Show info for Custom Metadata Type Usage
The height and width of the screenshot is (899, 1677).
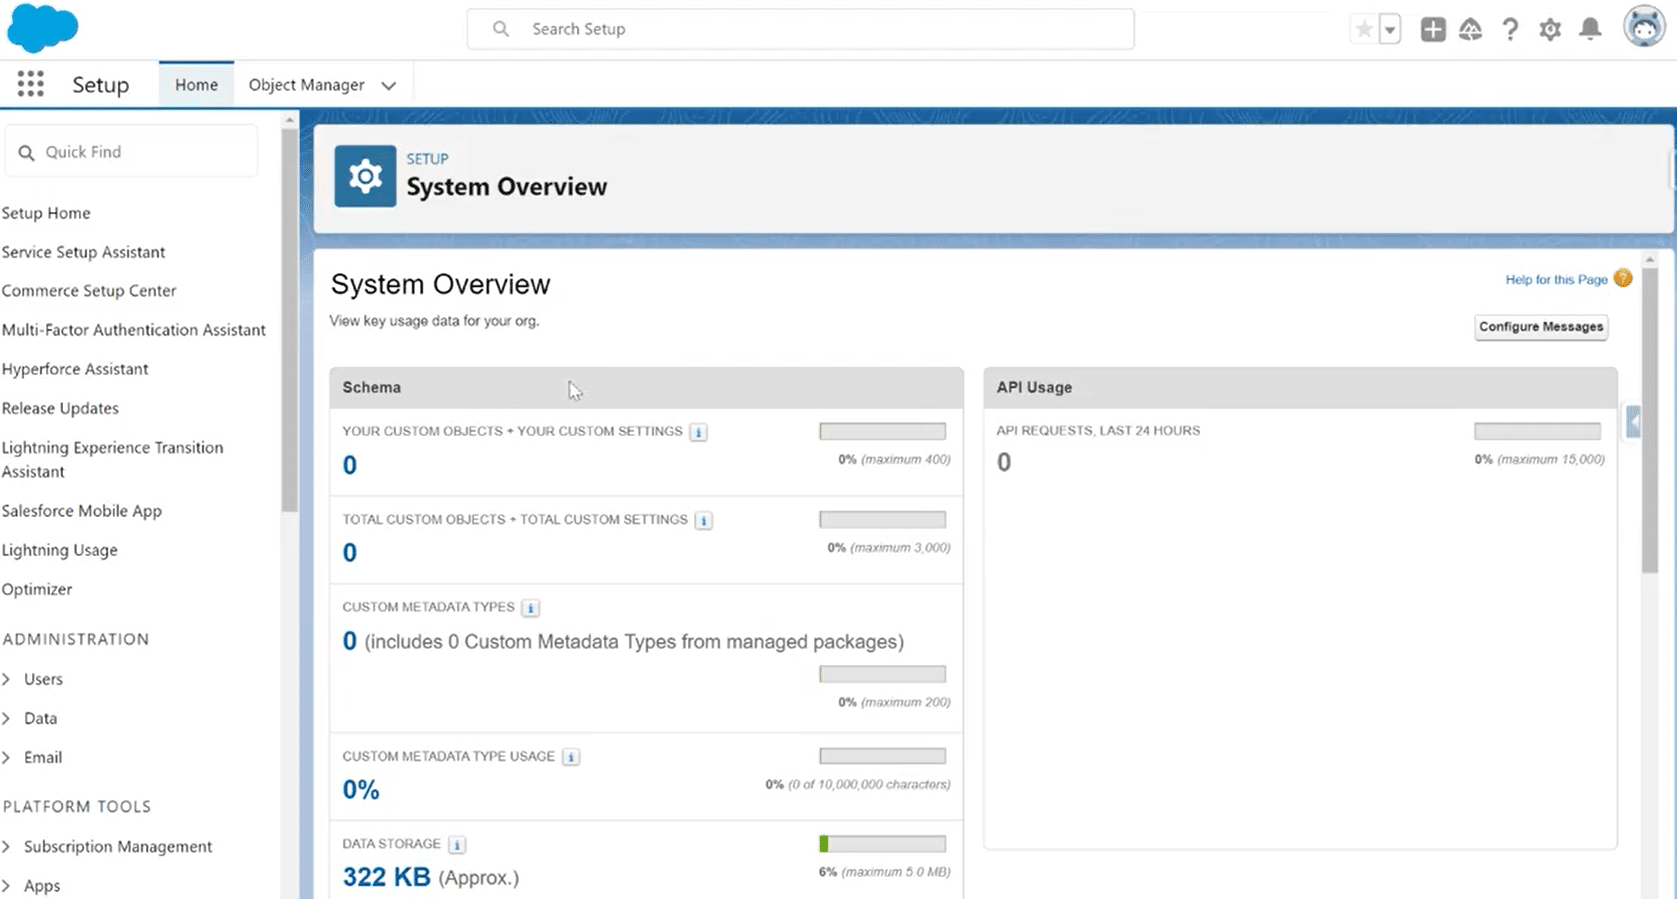point(571,757)
